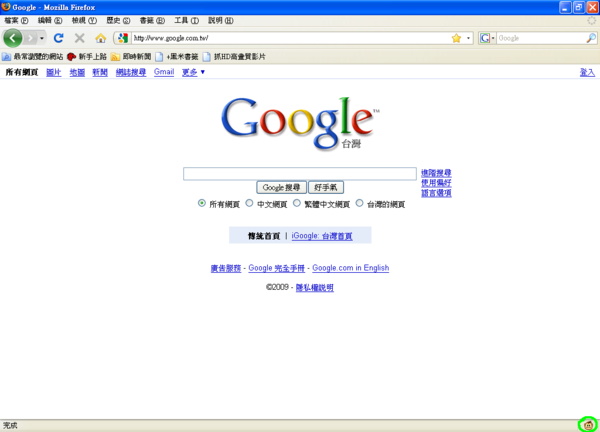Click the stop loading X icon
The height and width of the screenshot is (432, 600).
[79, 38]
